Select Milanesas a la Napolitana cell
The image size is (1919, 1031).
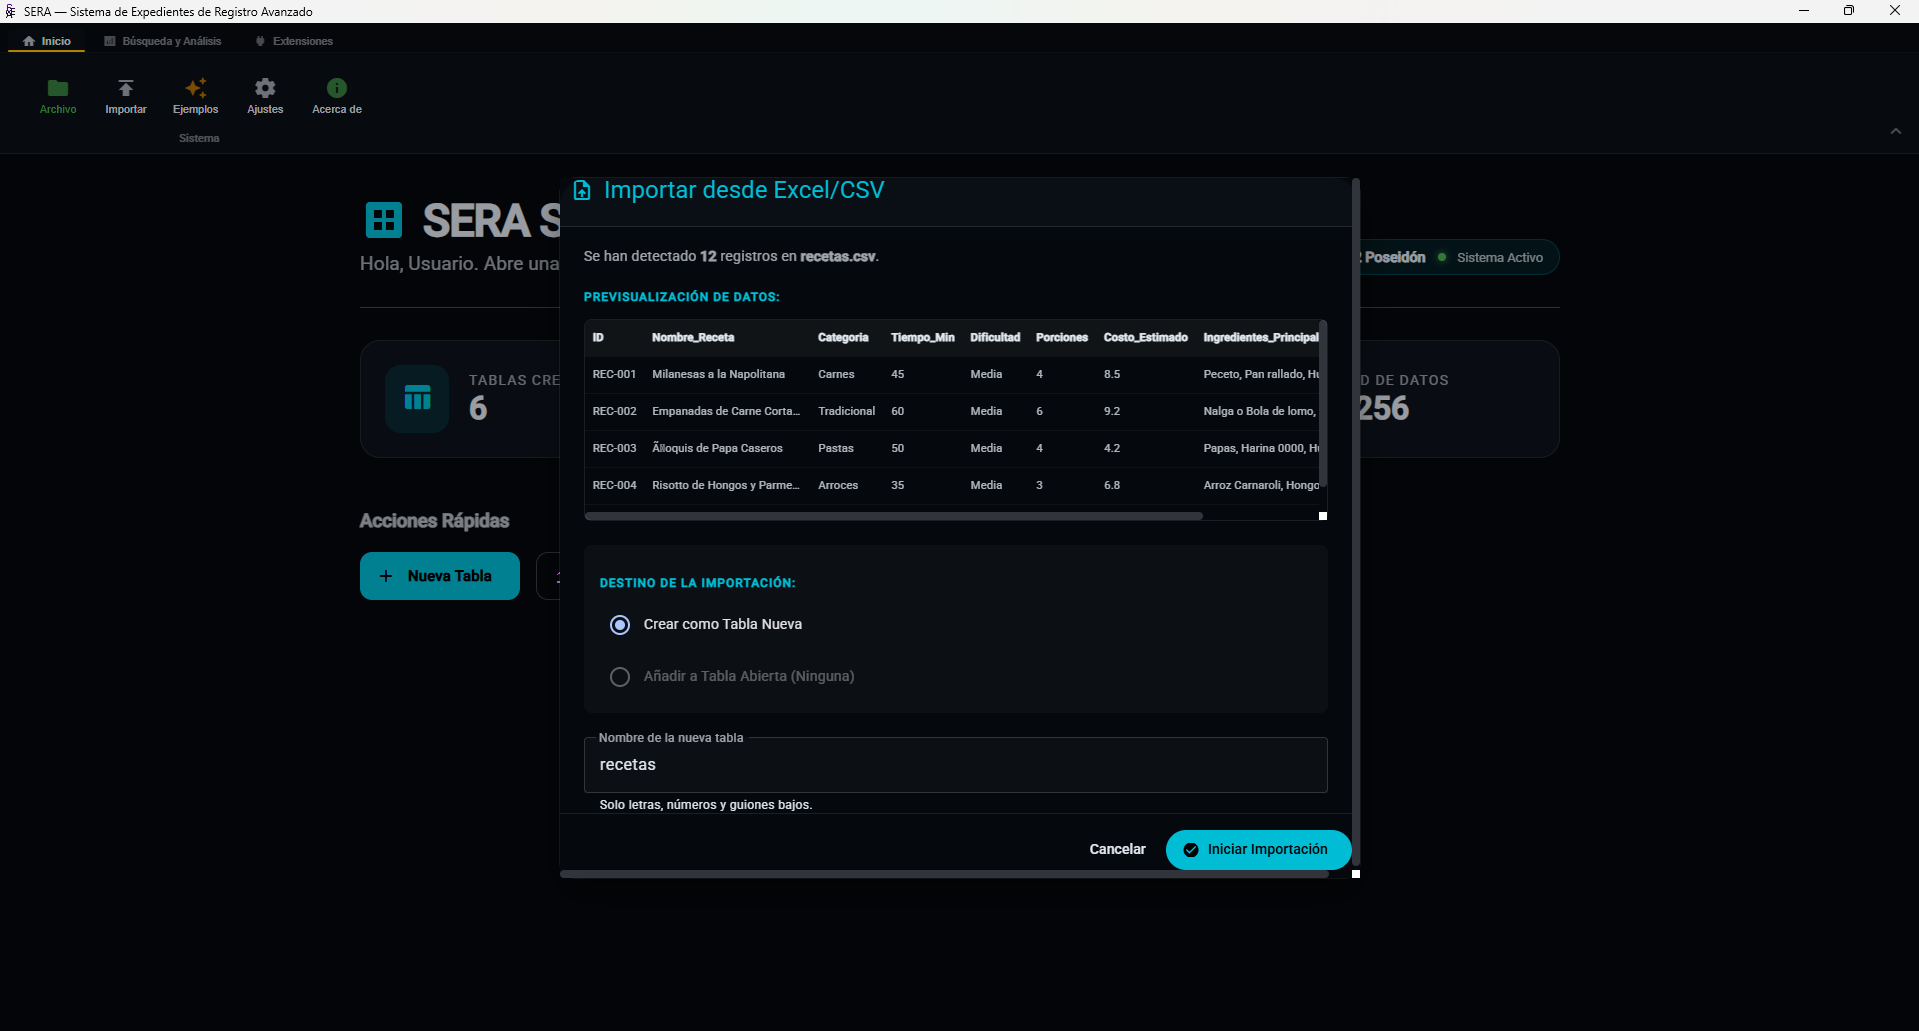click(718, 375)
